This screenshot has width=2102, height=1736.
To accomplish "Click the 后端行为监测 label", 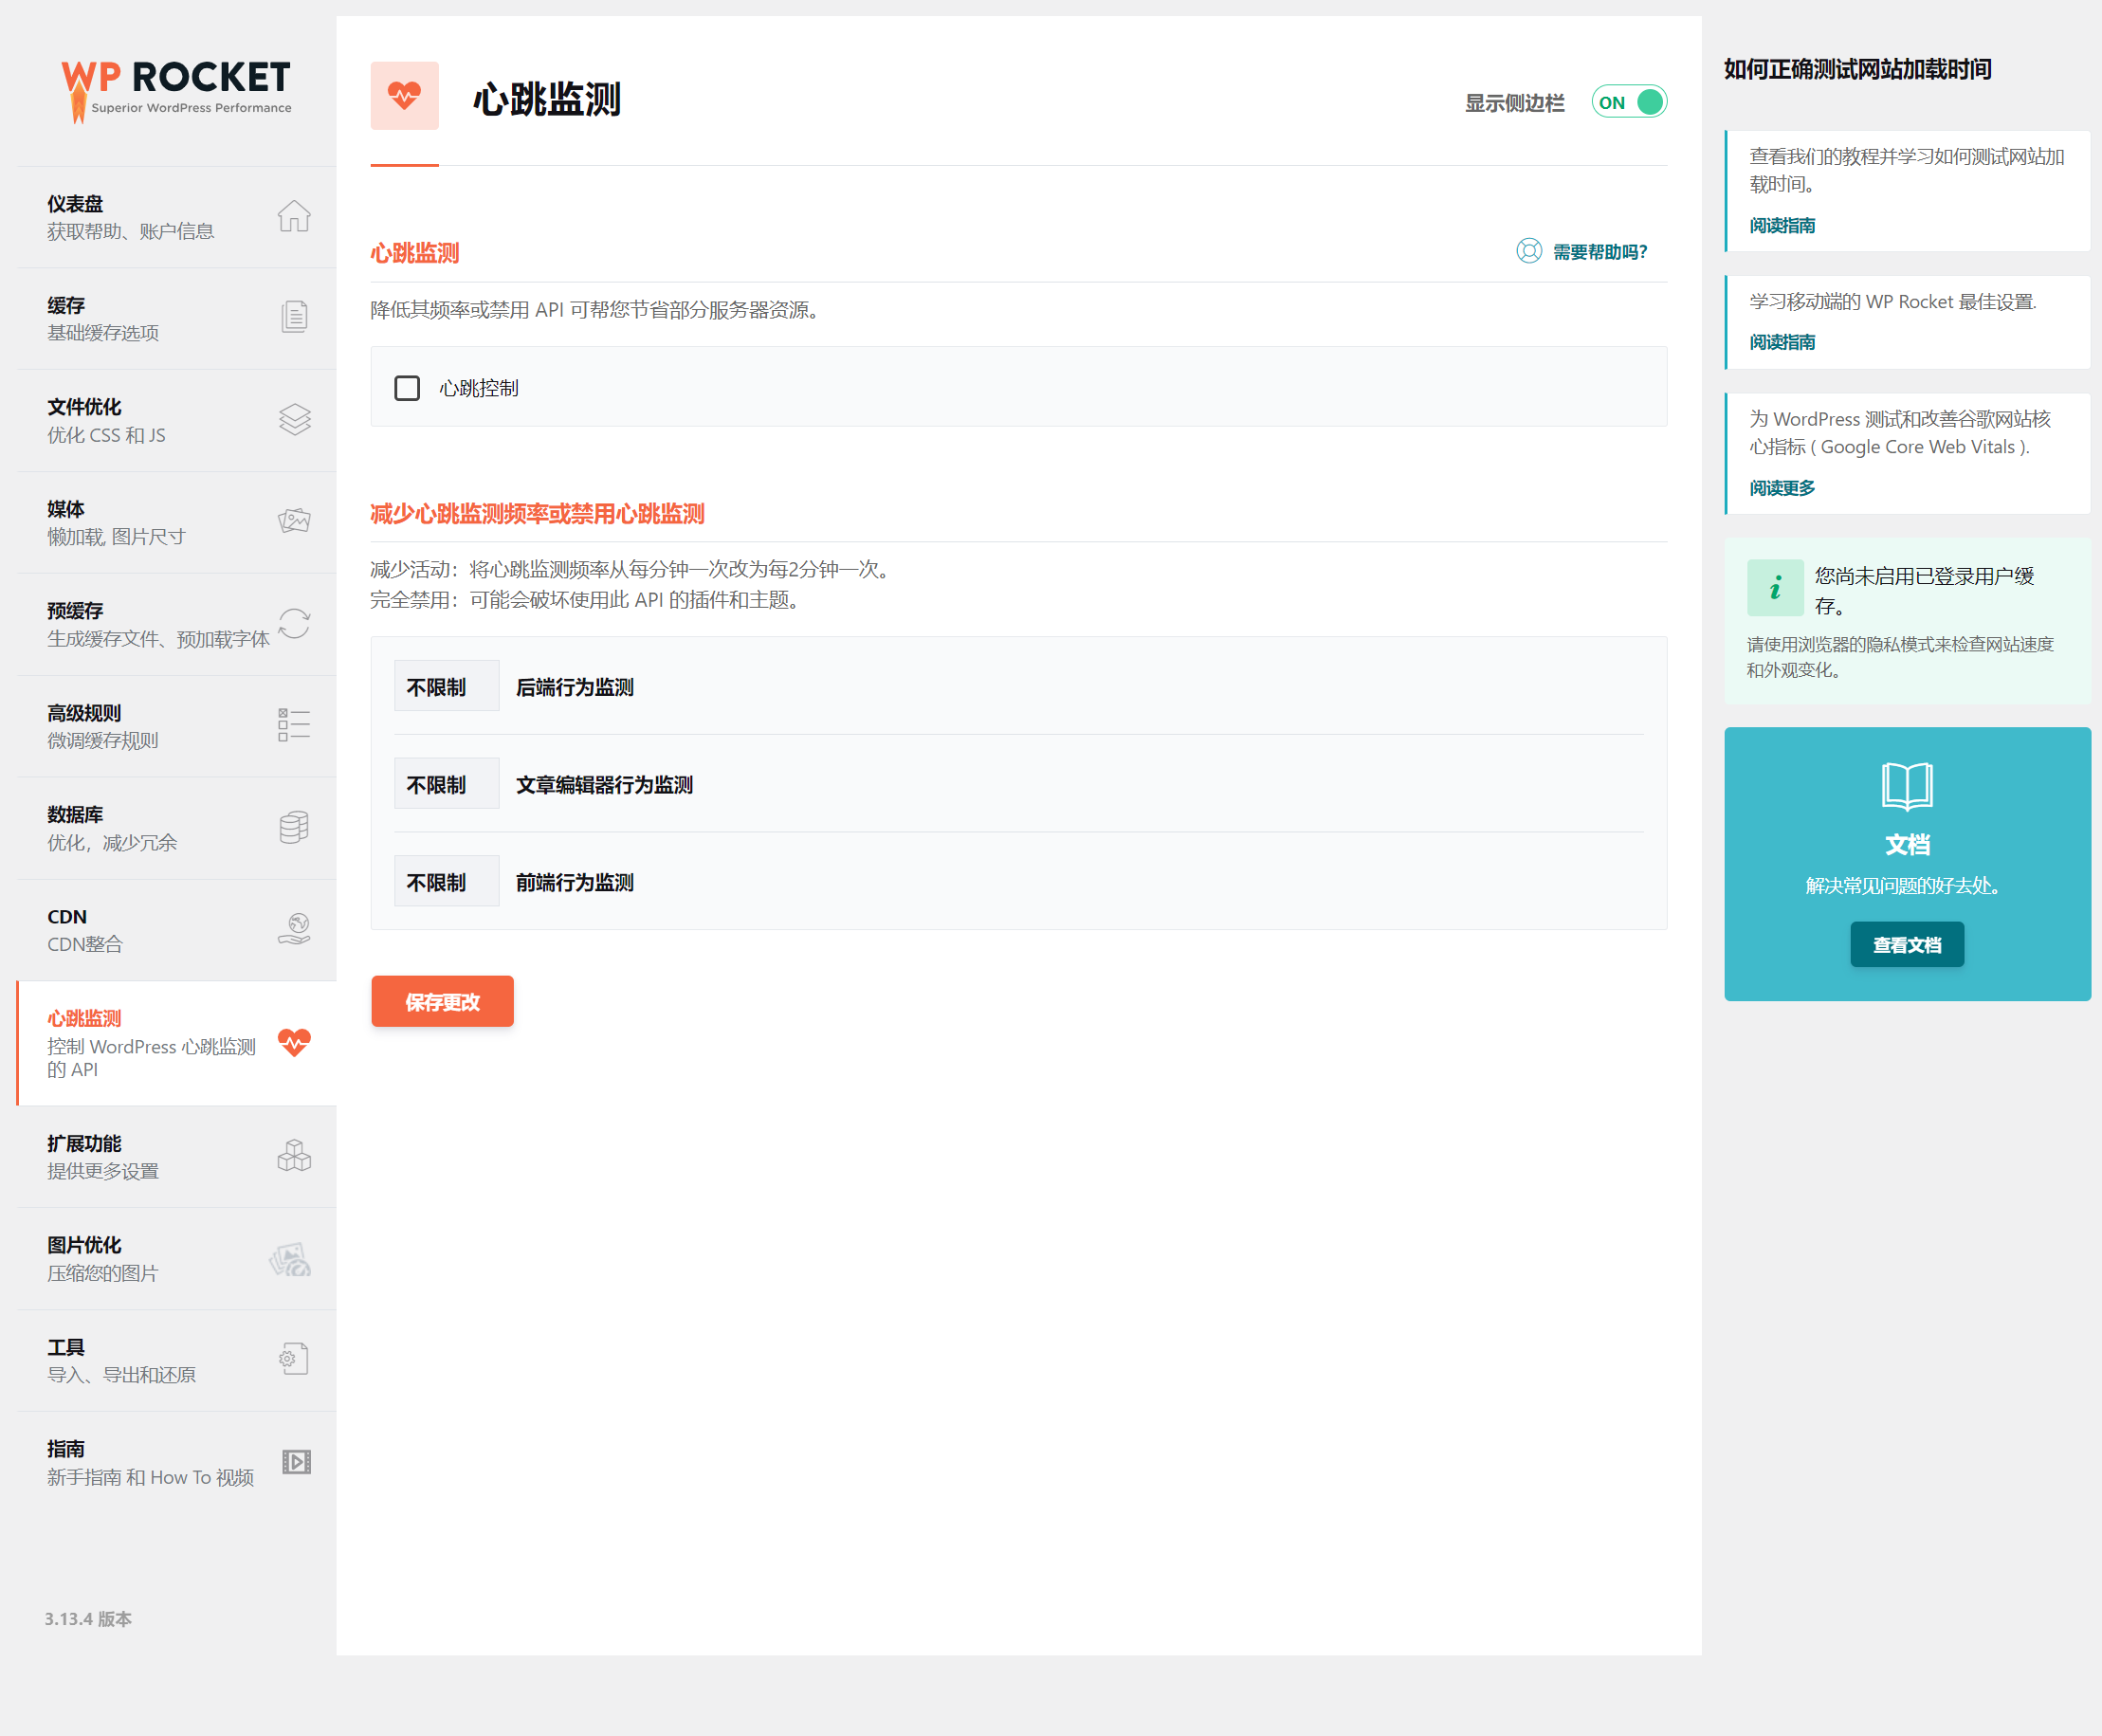I will click(x=575, y=687).
